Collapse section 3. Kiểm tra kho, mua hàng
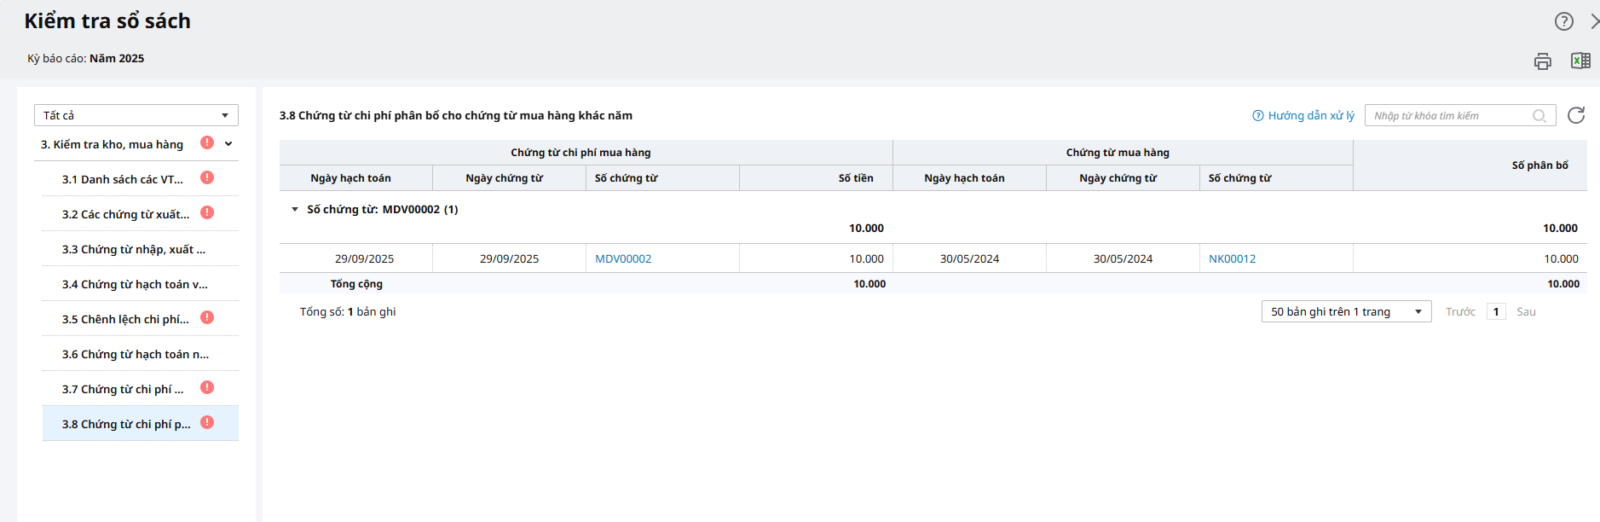Screen dimensions: 1600x522 (x=229, y=144)
